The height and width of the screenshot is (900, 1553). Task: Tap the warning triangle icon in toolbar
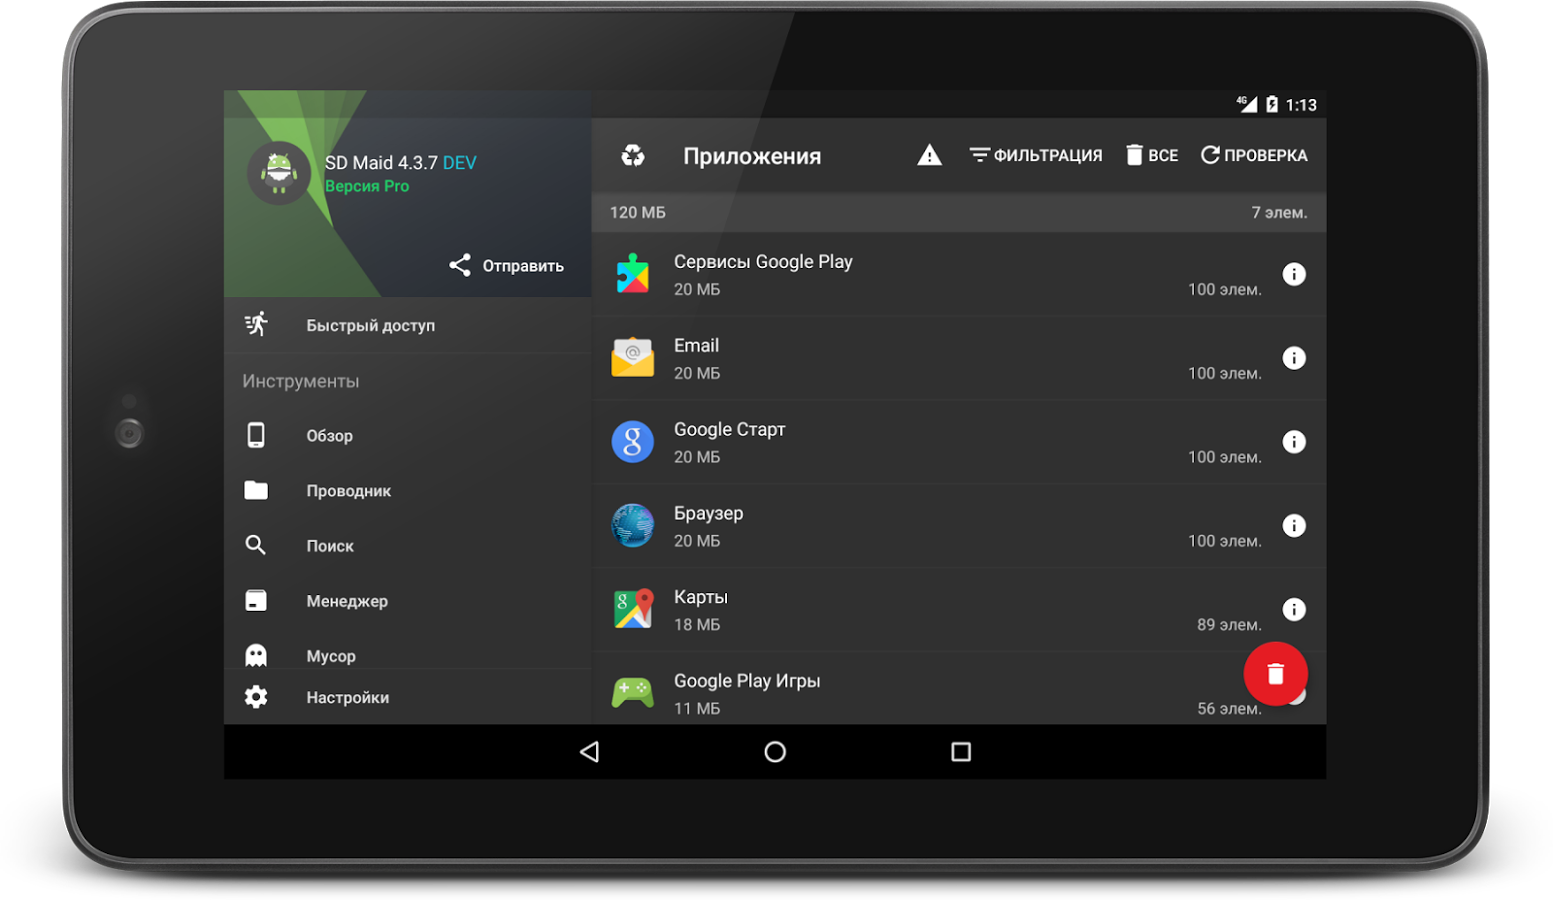pos(929,155)
